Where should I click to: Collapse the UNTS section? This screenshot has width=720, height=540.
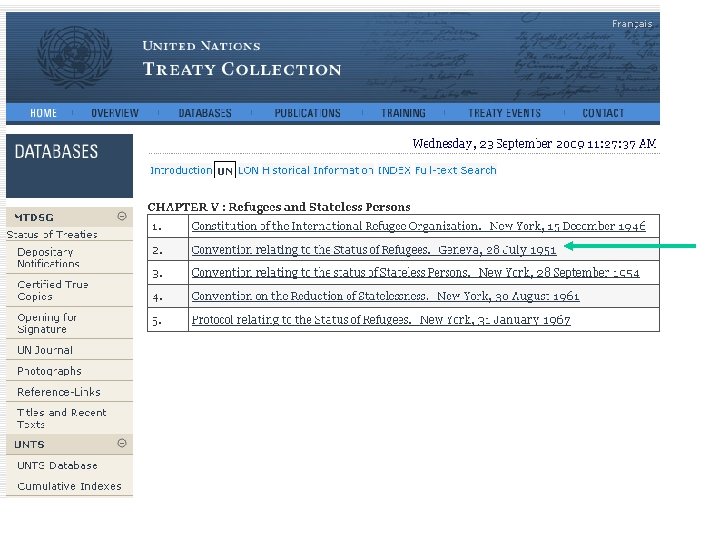pyautogui.click(x=122, y=443)
